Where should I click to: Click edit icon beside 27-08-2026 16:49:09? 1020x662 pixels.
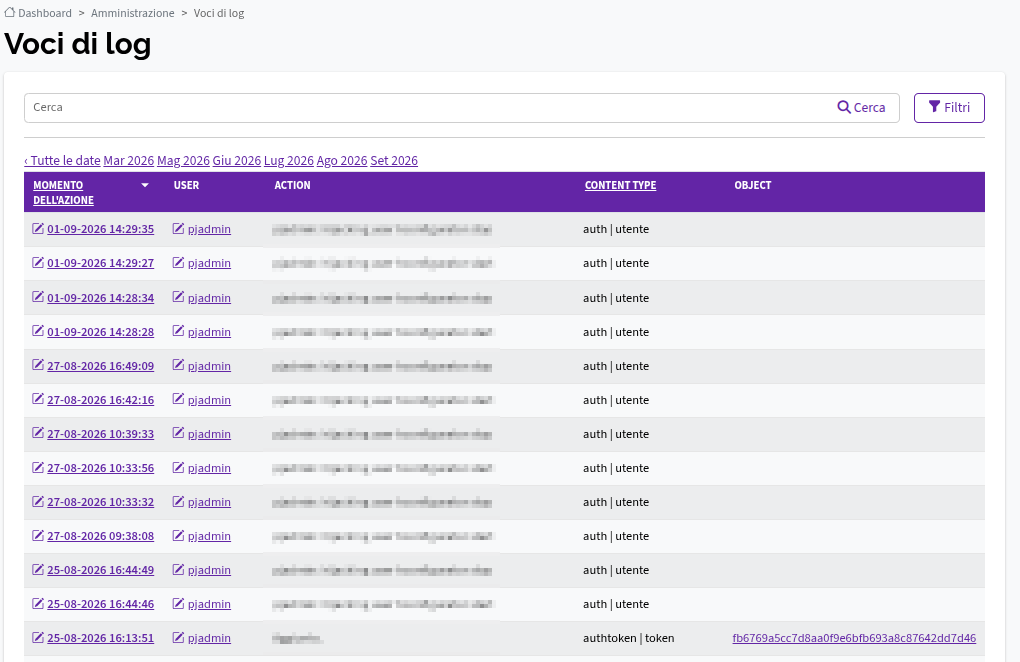click(x=38, y=365)
